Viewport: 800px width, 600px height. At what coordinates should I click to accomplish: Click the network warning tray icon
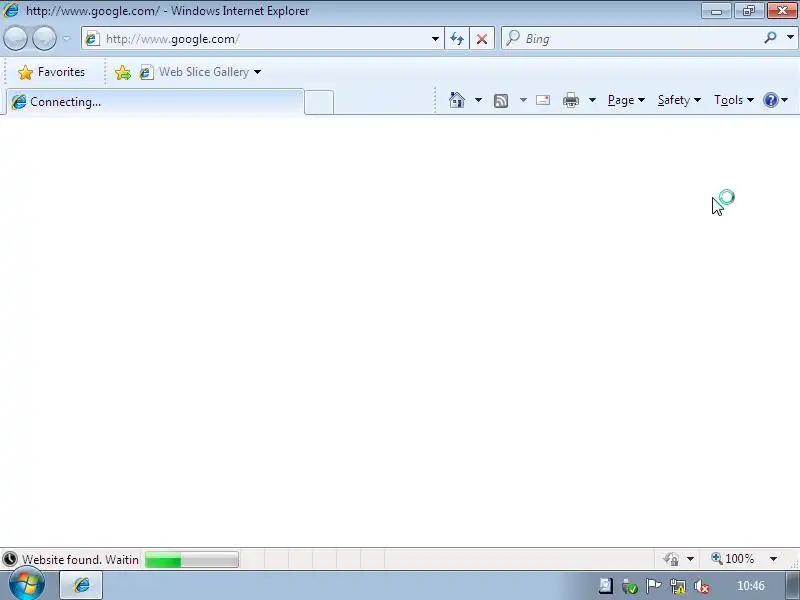(678, 586)
